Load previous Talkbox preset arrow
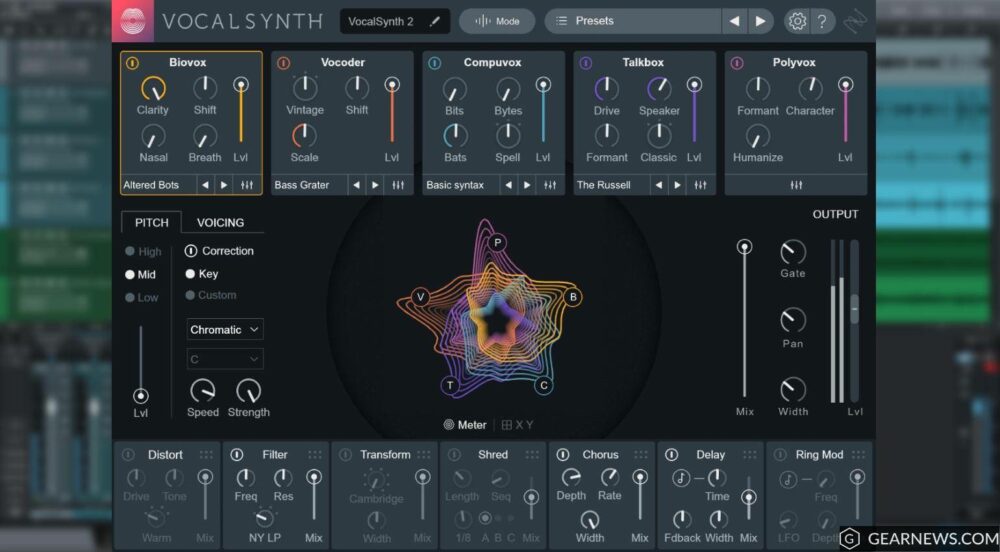The height and width of the screenshot is (552, 1000). pos(658,185)
